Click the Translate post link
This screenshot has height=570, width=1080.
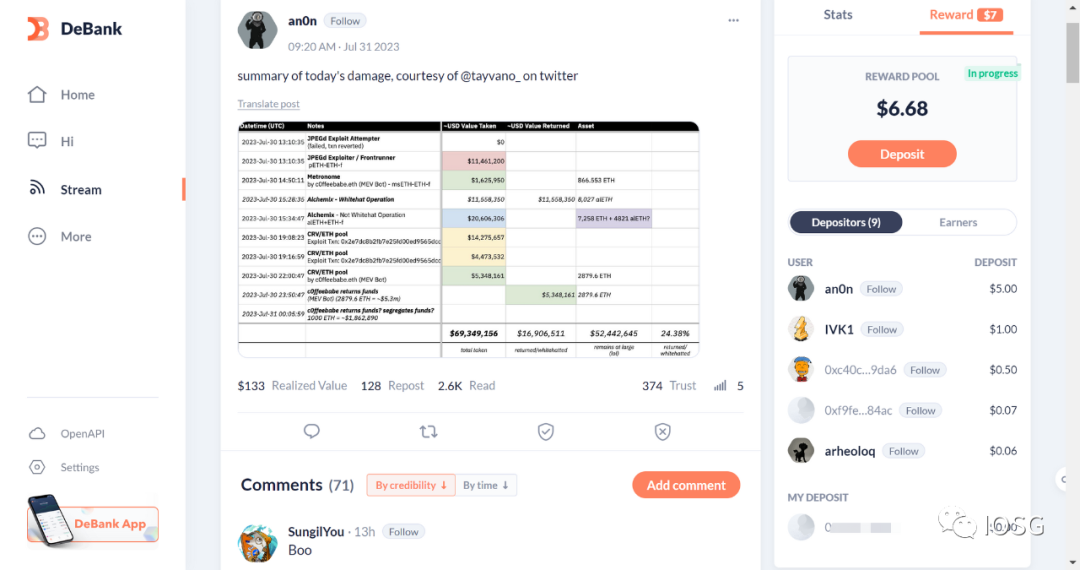268,104
